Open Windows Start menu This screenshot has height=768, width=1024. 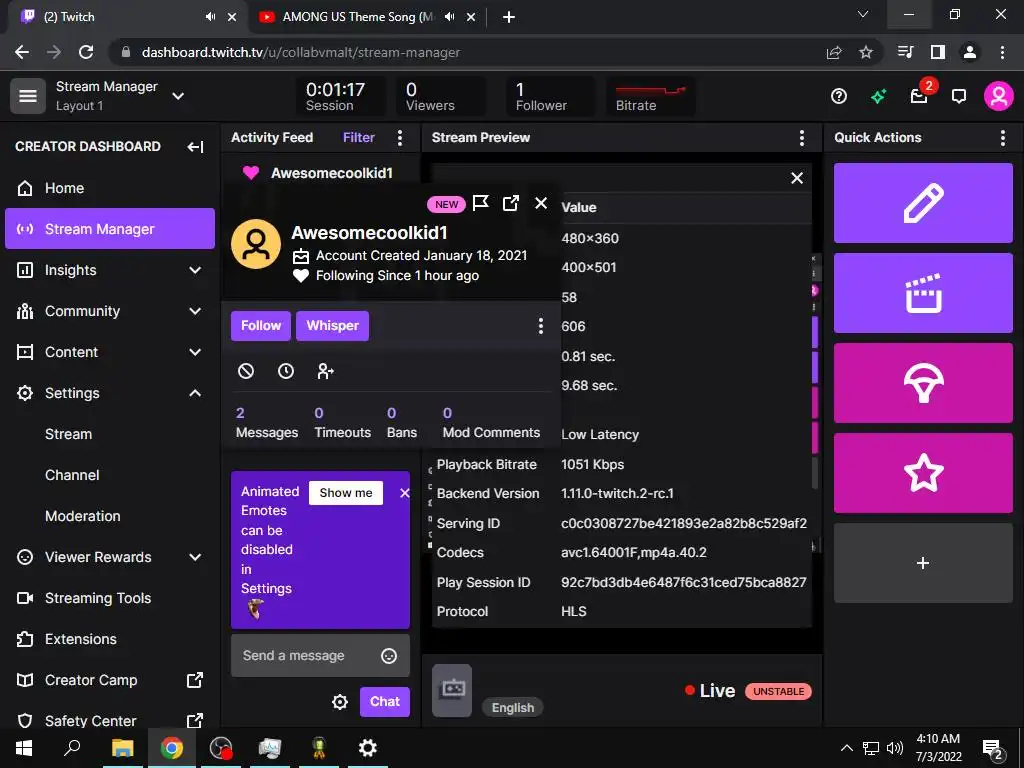pos(24,748)
